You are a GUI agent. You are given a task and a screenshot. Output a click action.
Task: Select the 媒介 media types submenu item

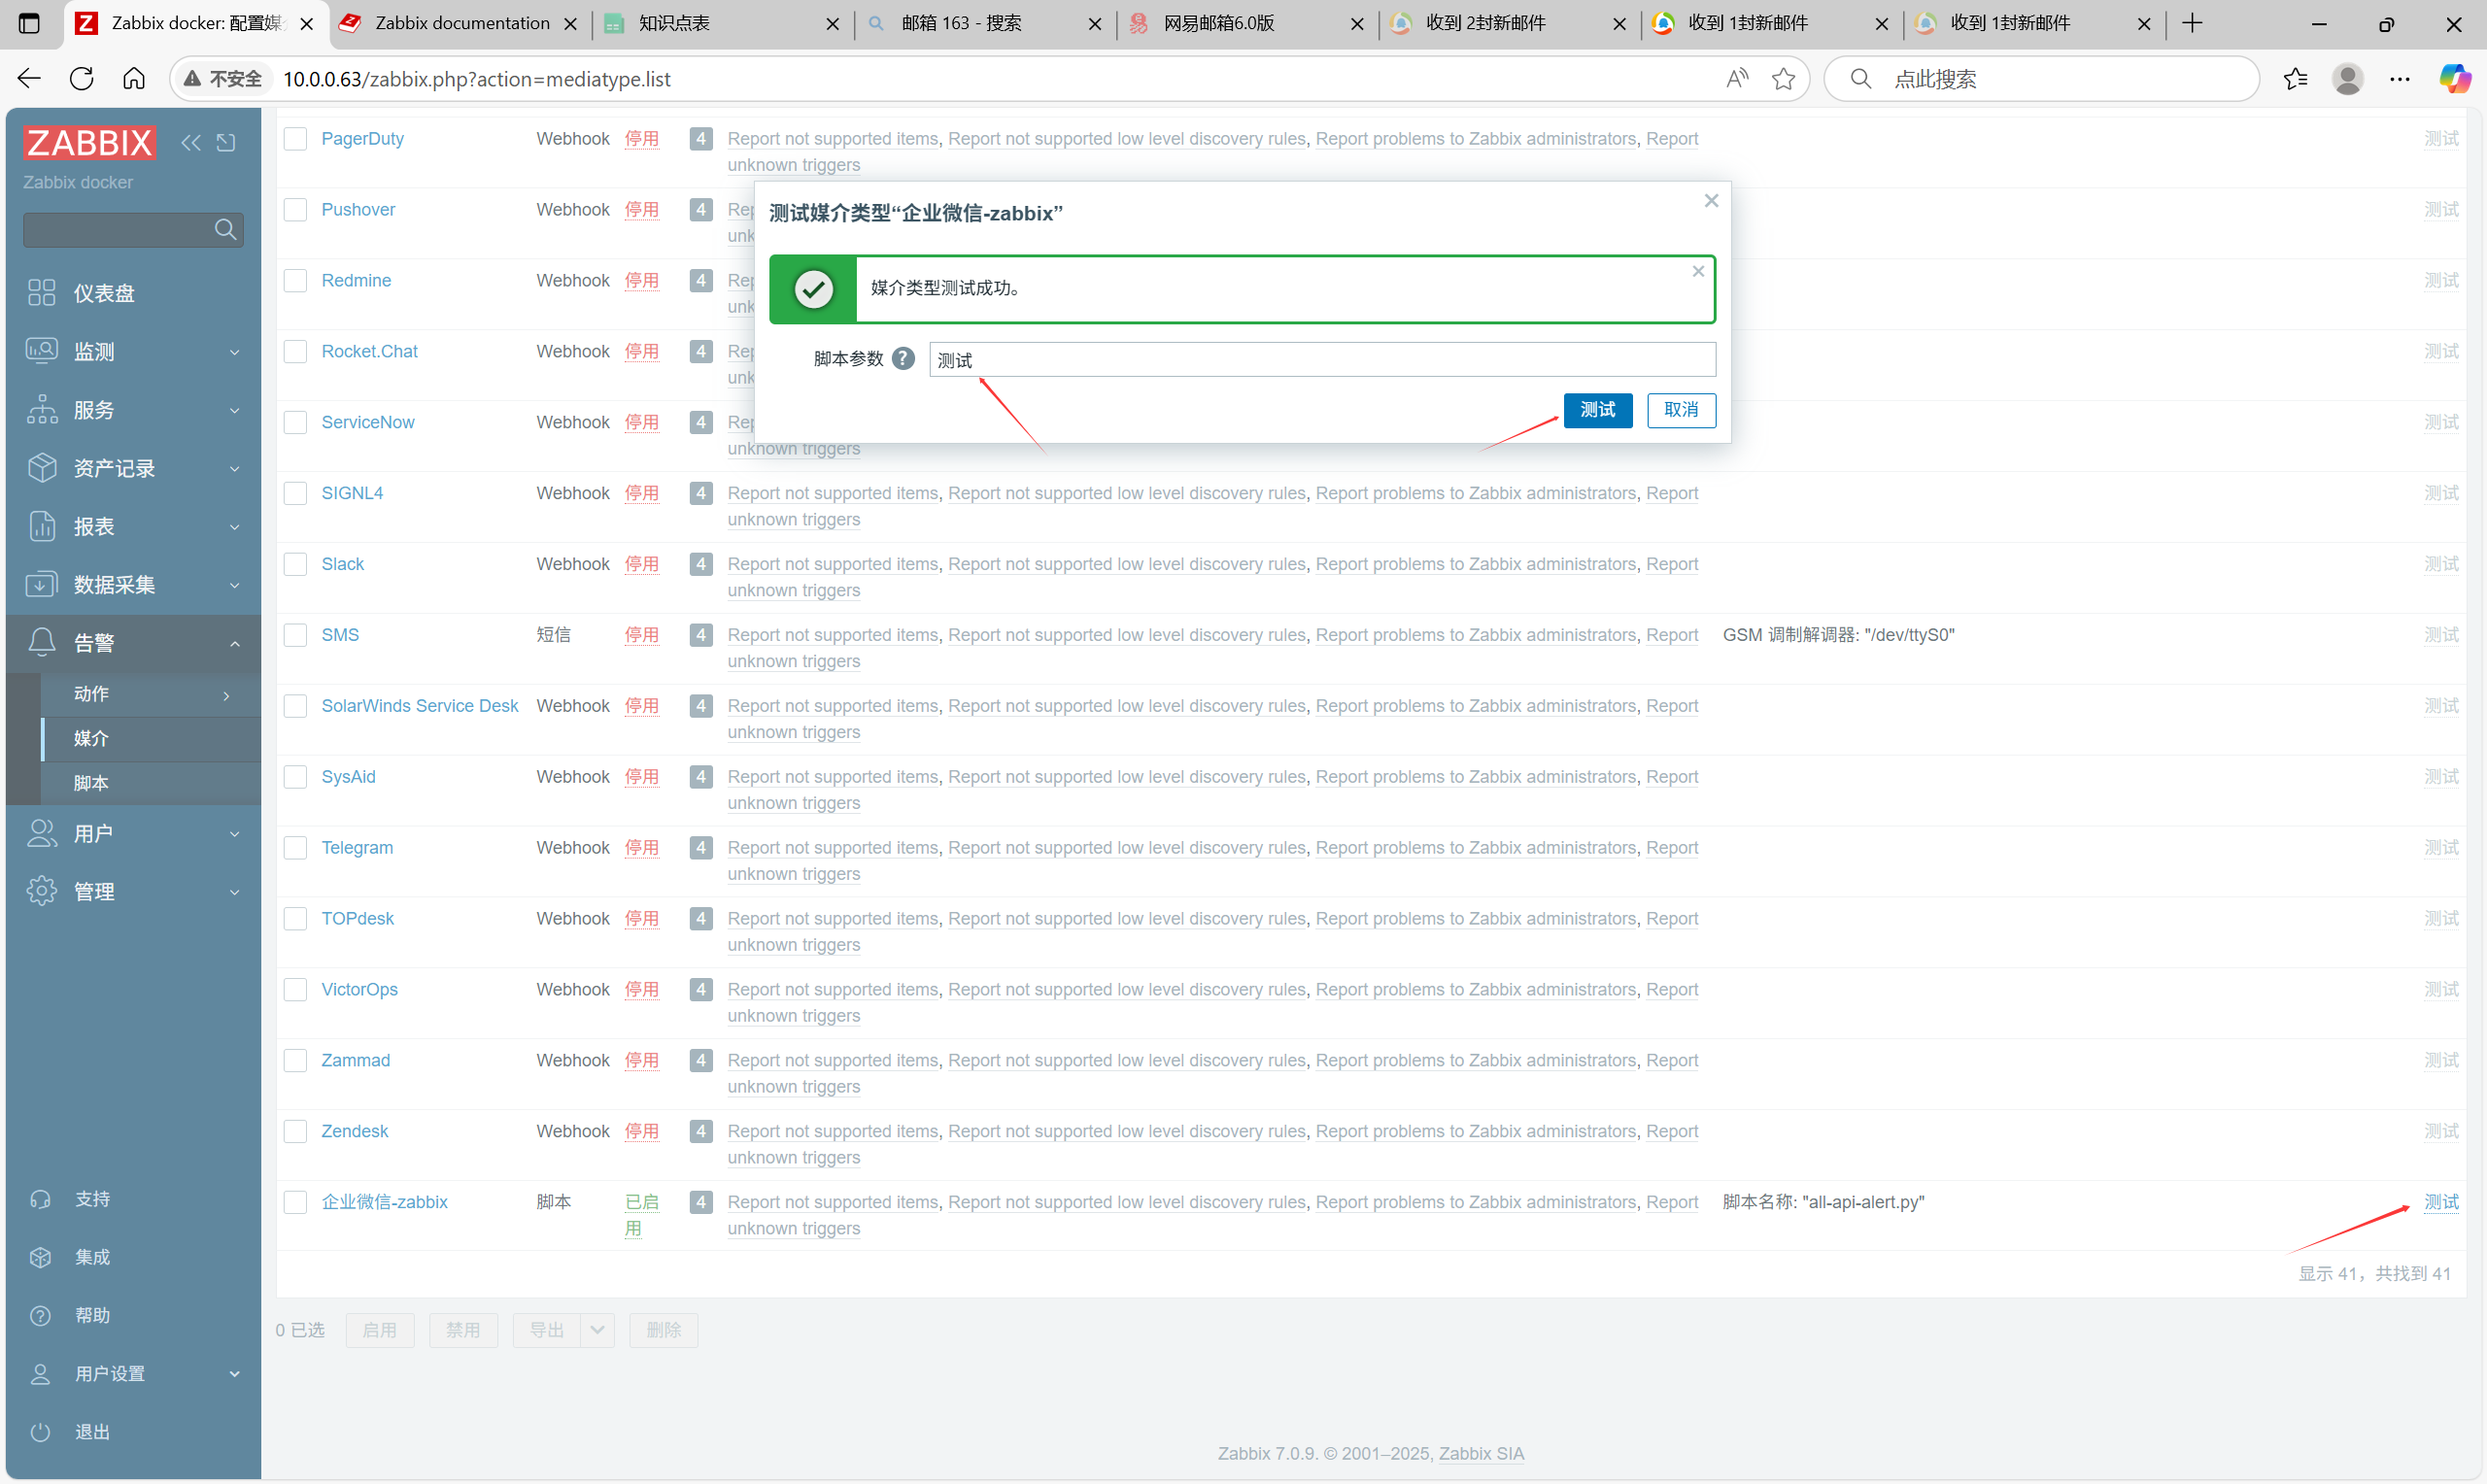pyautogui.click(x=151, y=739)
